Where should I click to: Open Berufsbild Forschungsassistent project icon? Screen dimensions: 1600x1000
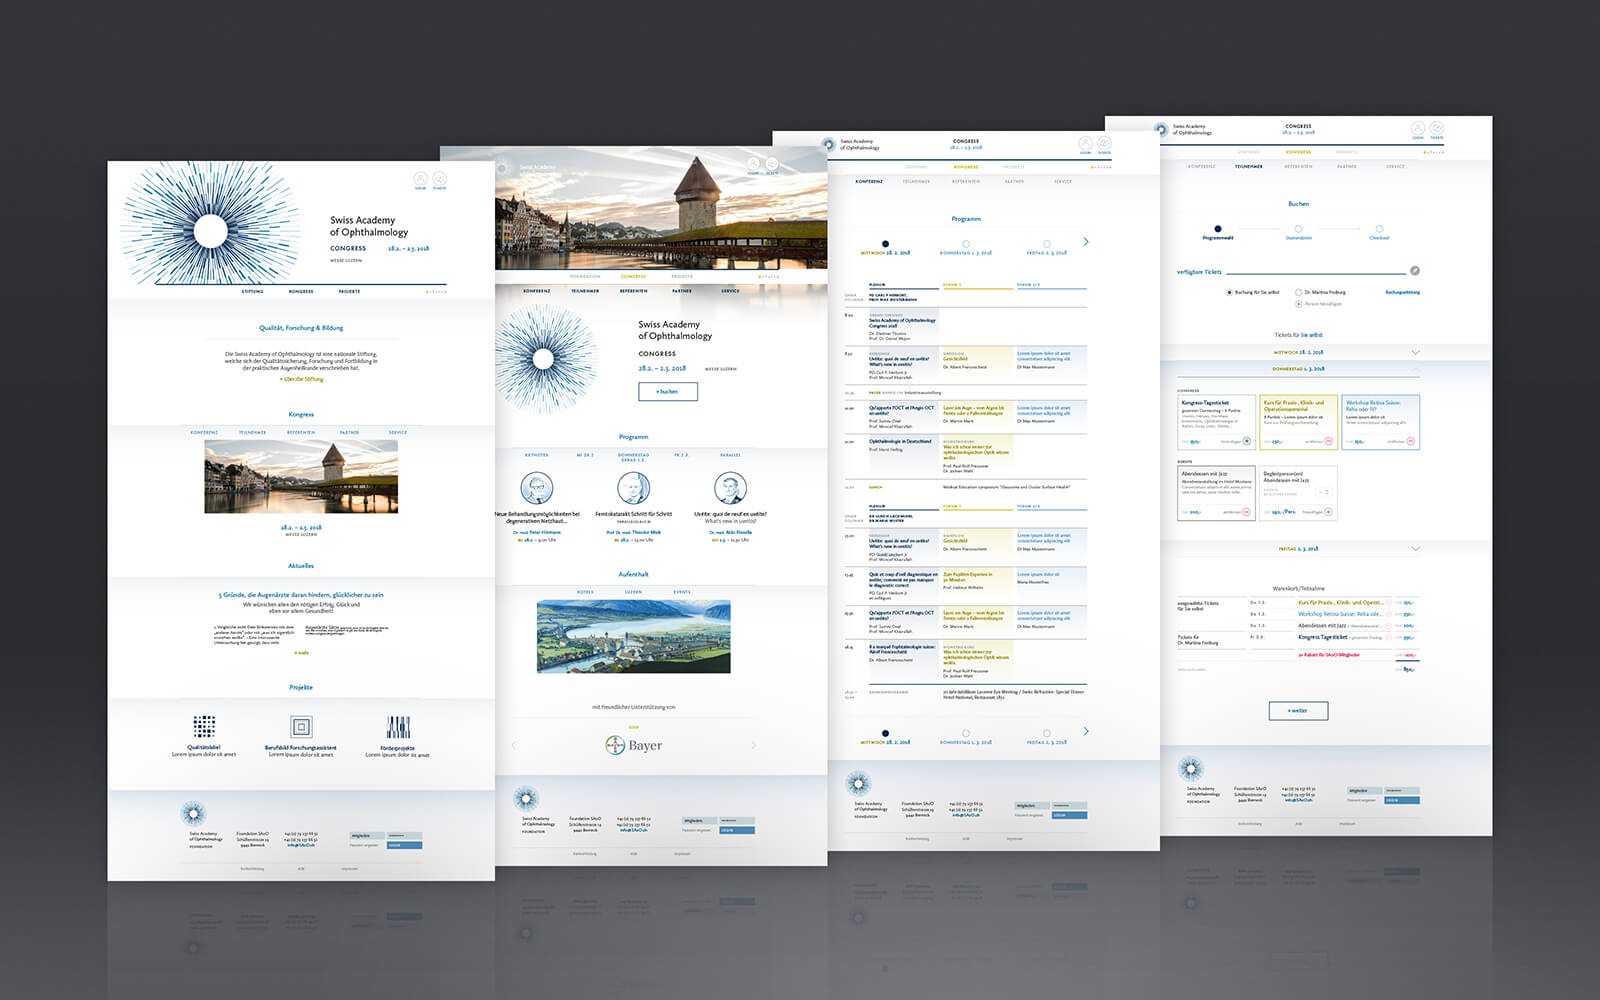(x=301, y=727)
